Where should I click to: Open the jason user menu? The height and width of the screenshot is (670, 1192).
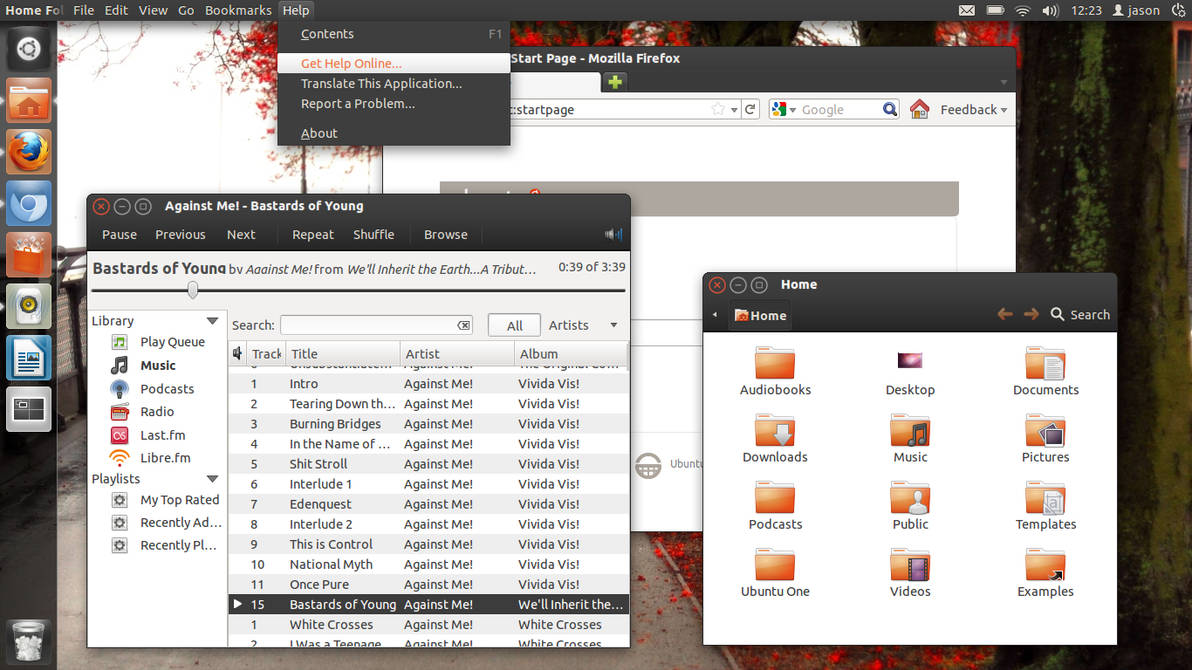pos(1136,11)
